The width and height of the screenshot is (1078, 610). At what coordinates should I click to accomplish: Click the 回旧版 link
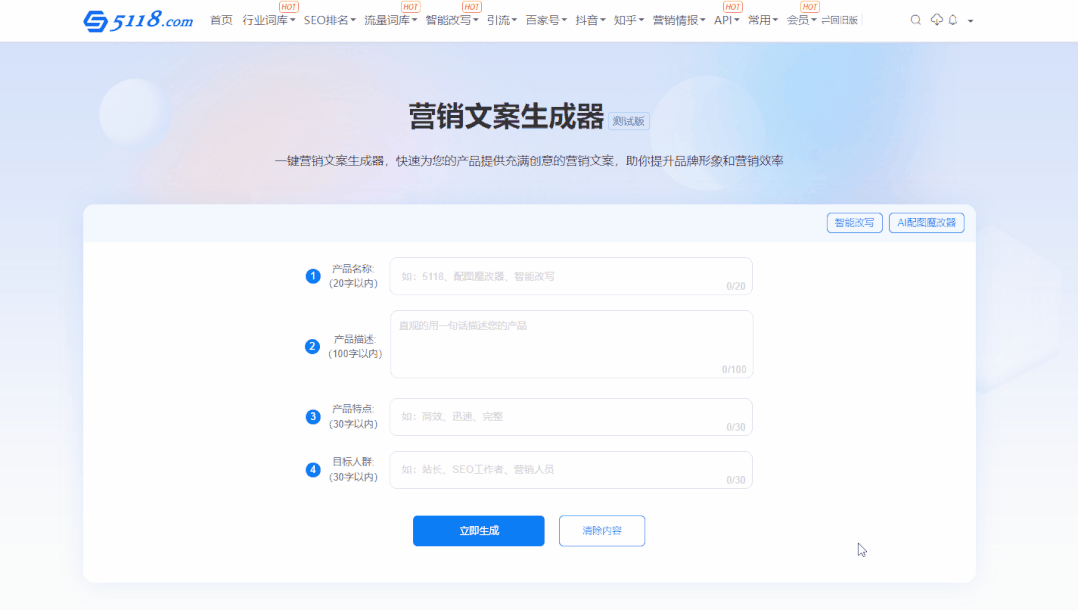click(839, 20)
